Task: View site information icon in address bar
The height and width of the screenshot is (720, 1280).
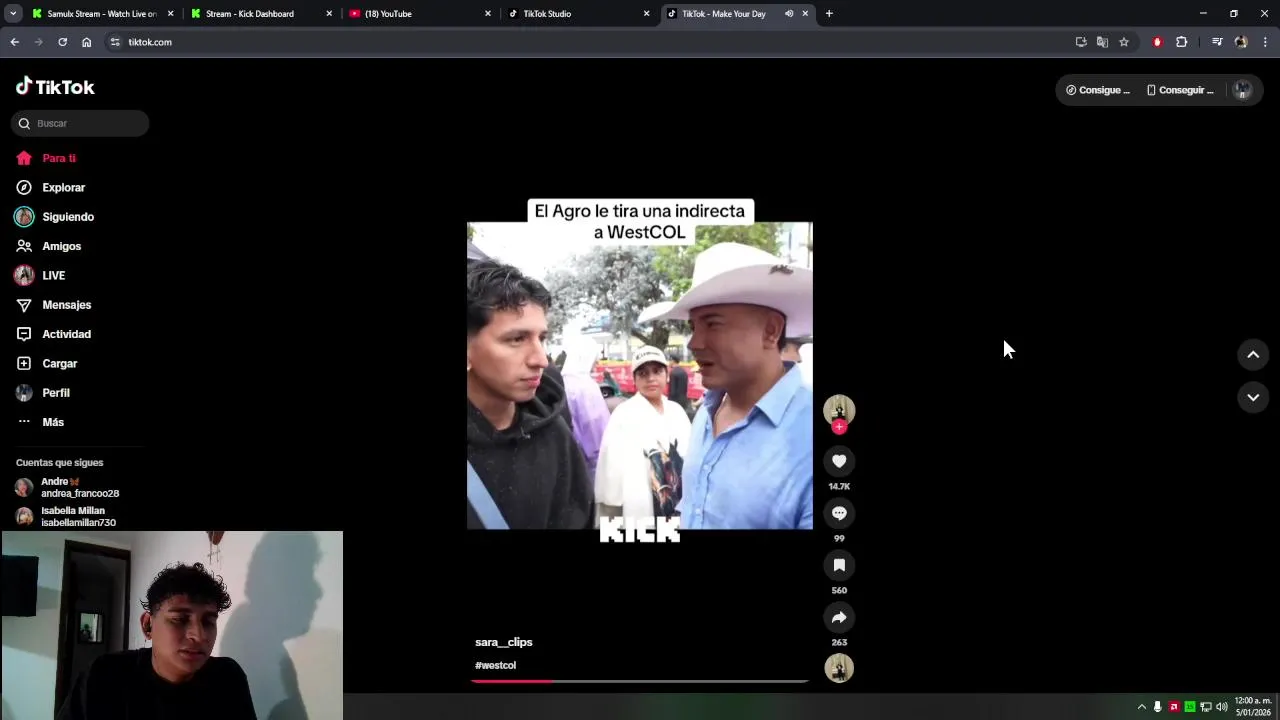Action: [x=115, y=42]
